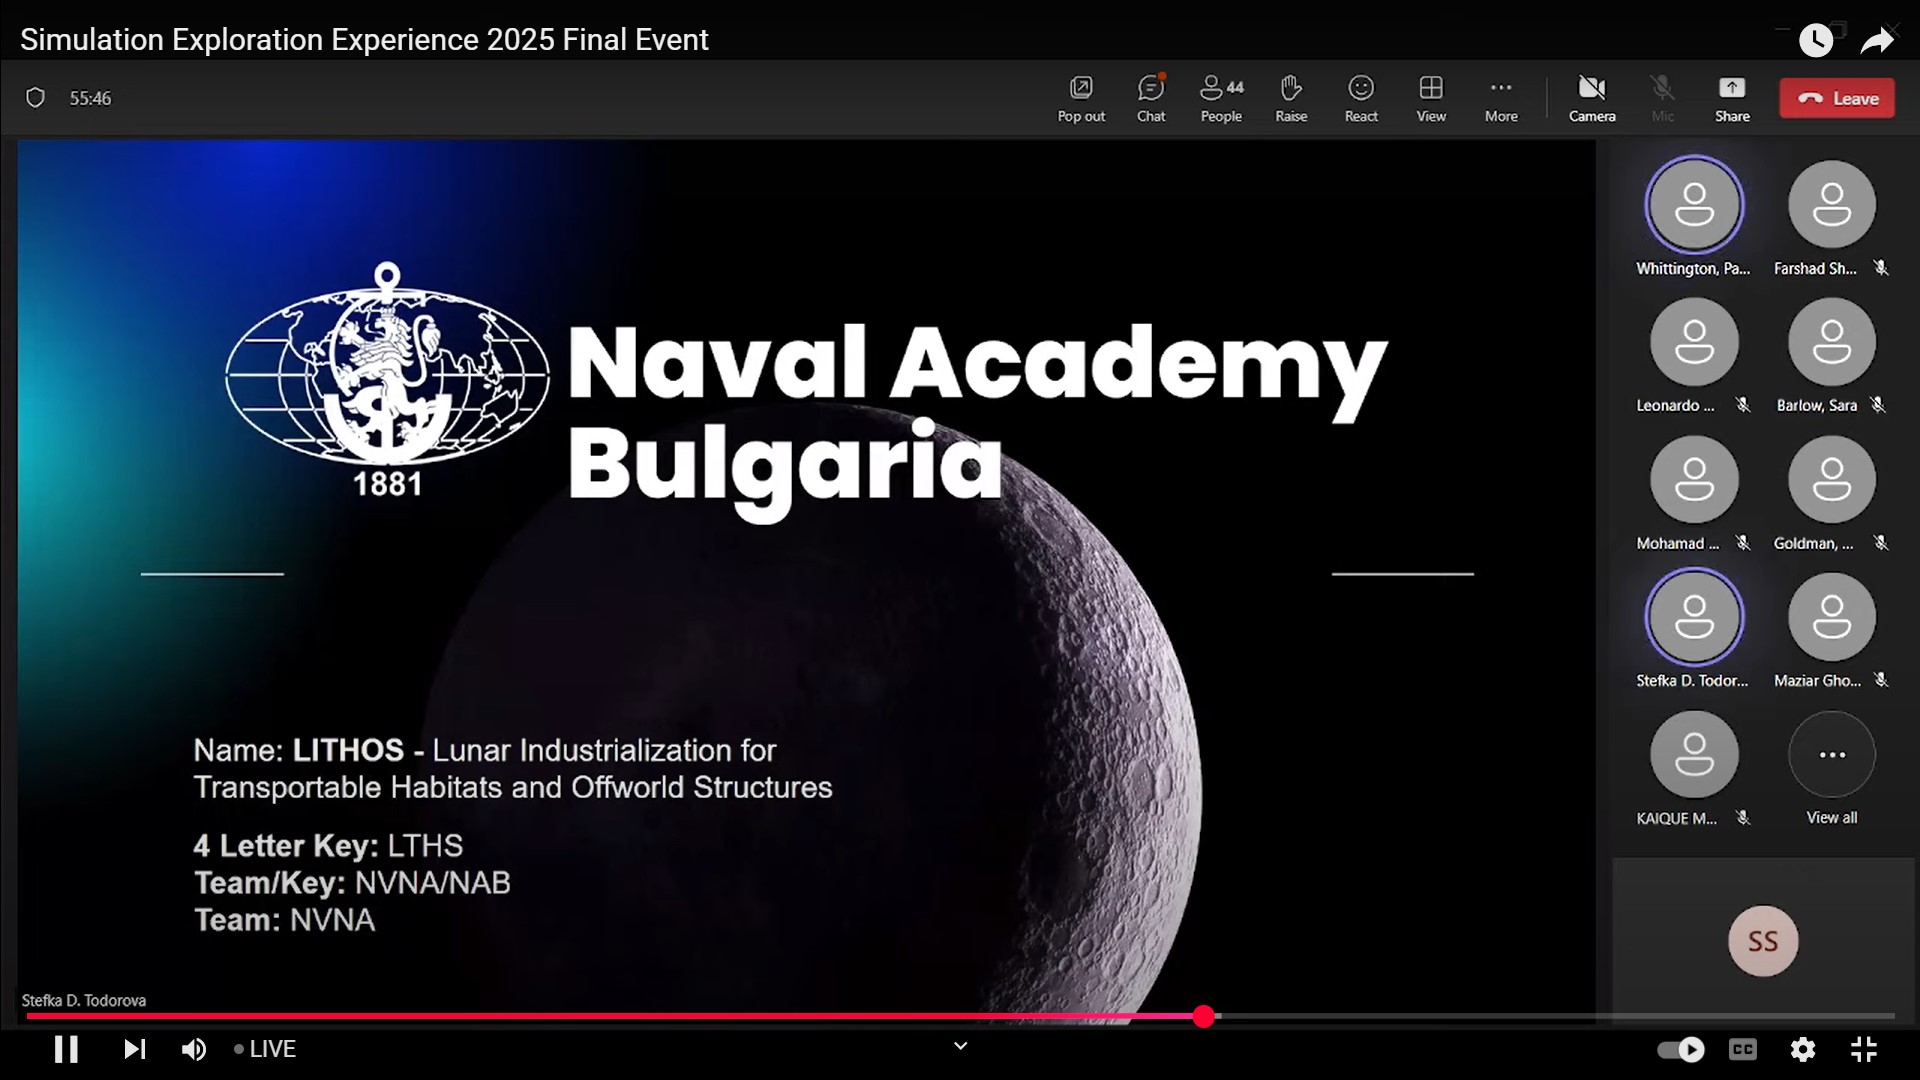
Task: Select KAIQUE M... participant avatar
Action: coord(1694,755)
